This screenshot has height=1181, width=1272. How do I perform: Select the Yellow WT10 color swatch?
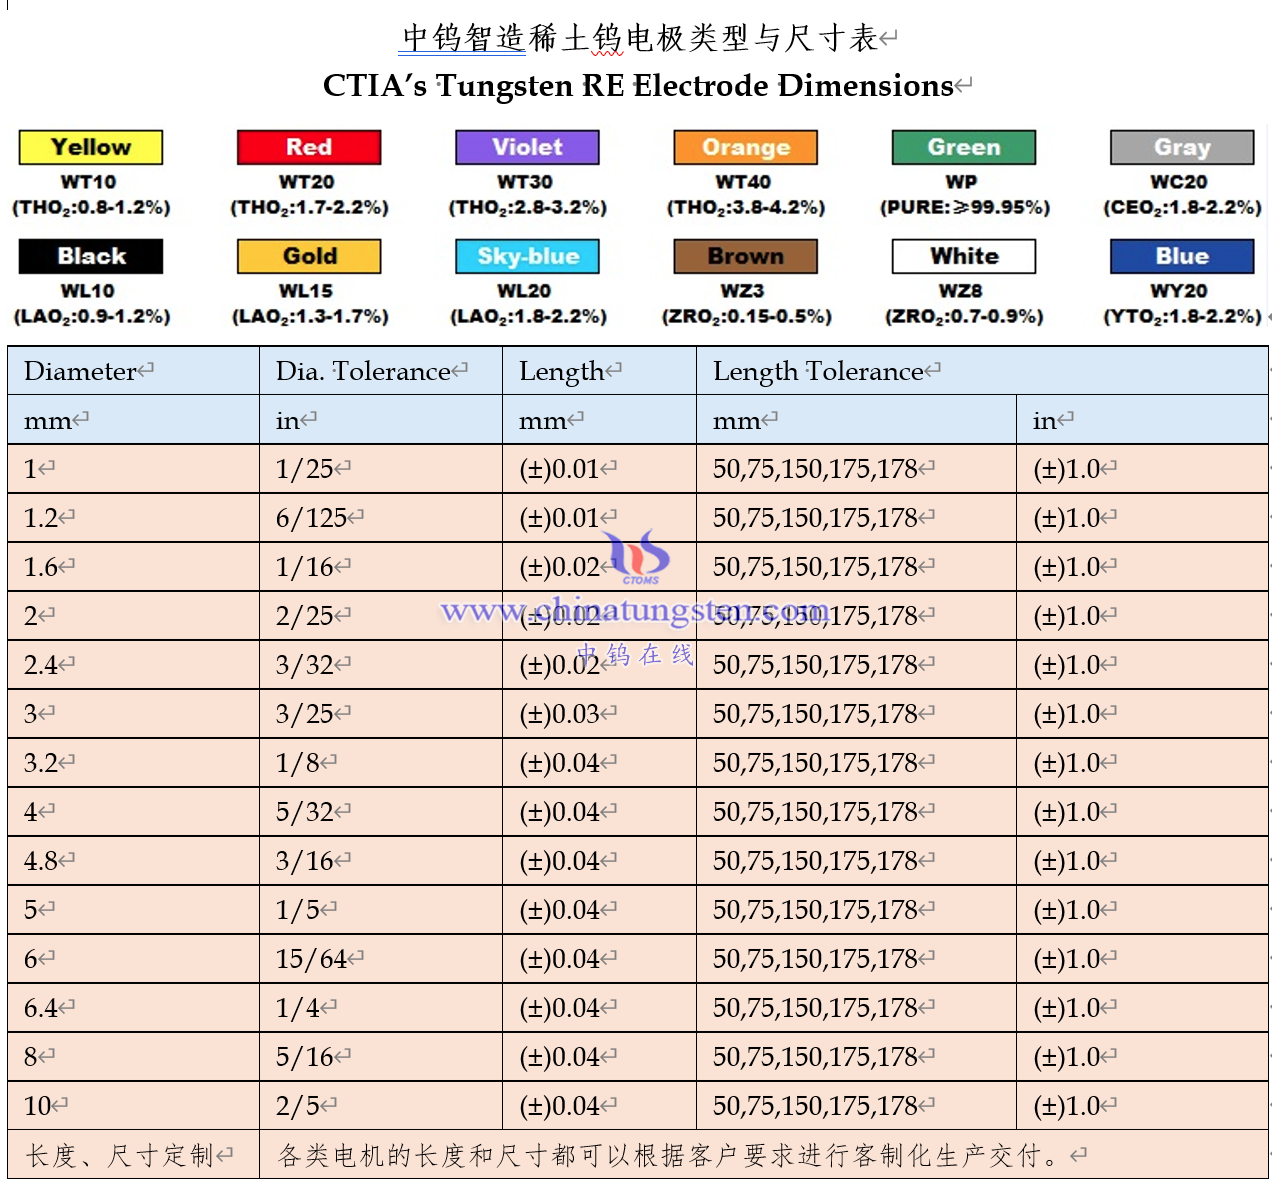tap(91, 147)
